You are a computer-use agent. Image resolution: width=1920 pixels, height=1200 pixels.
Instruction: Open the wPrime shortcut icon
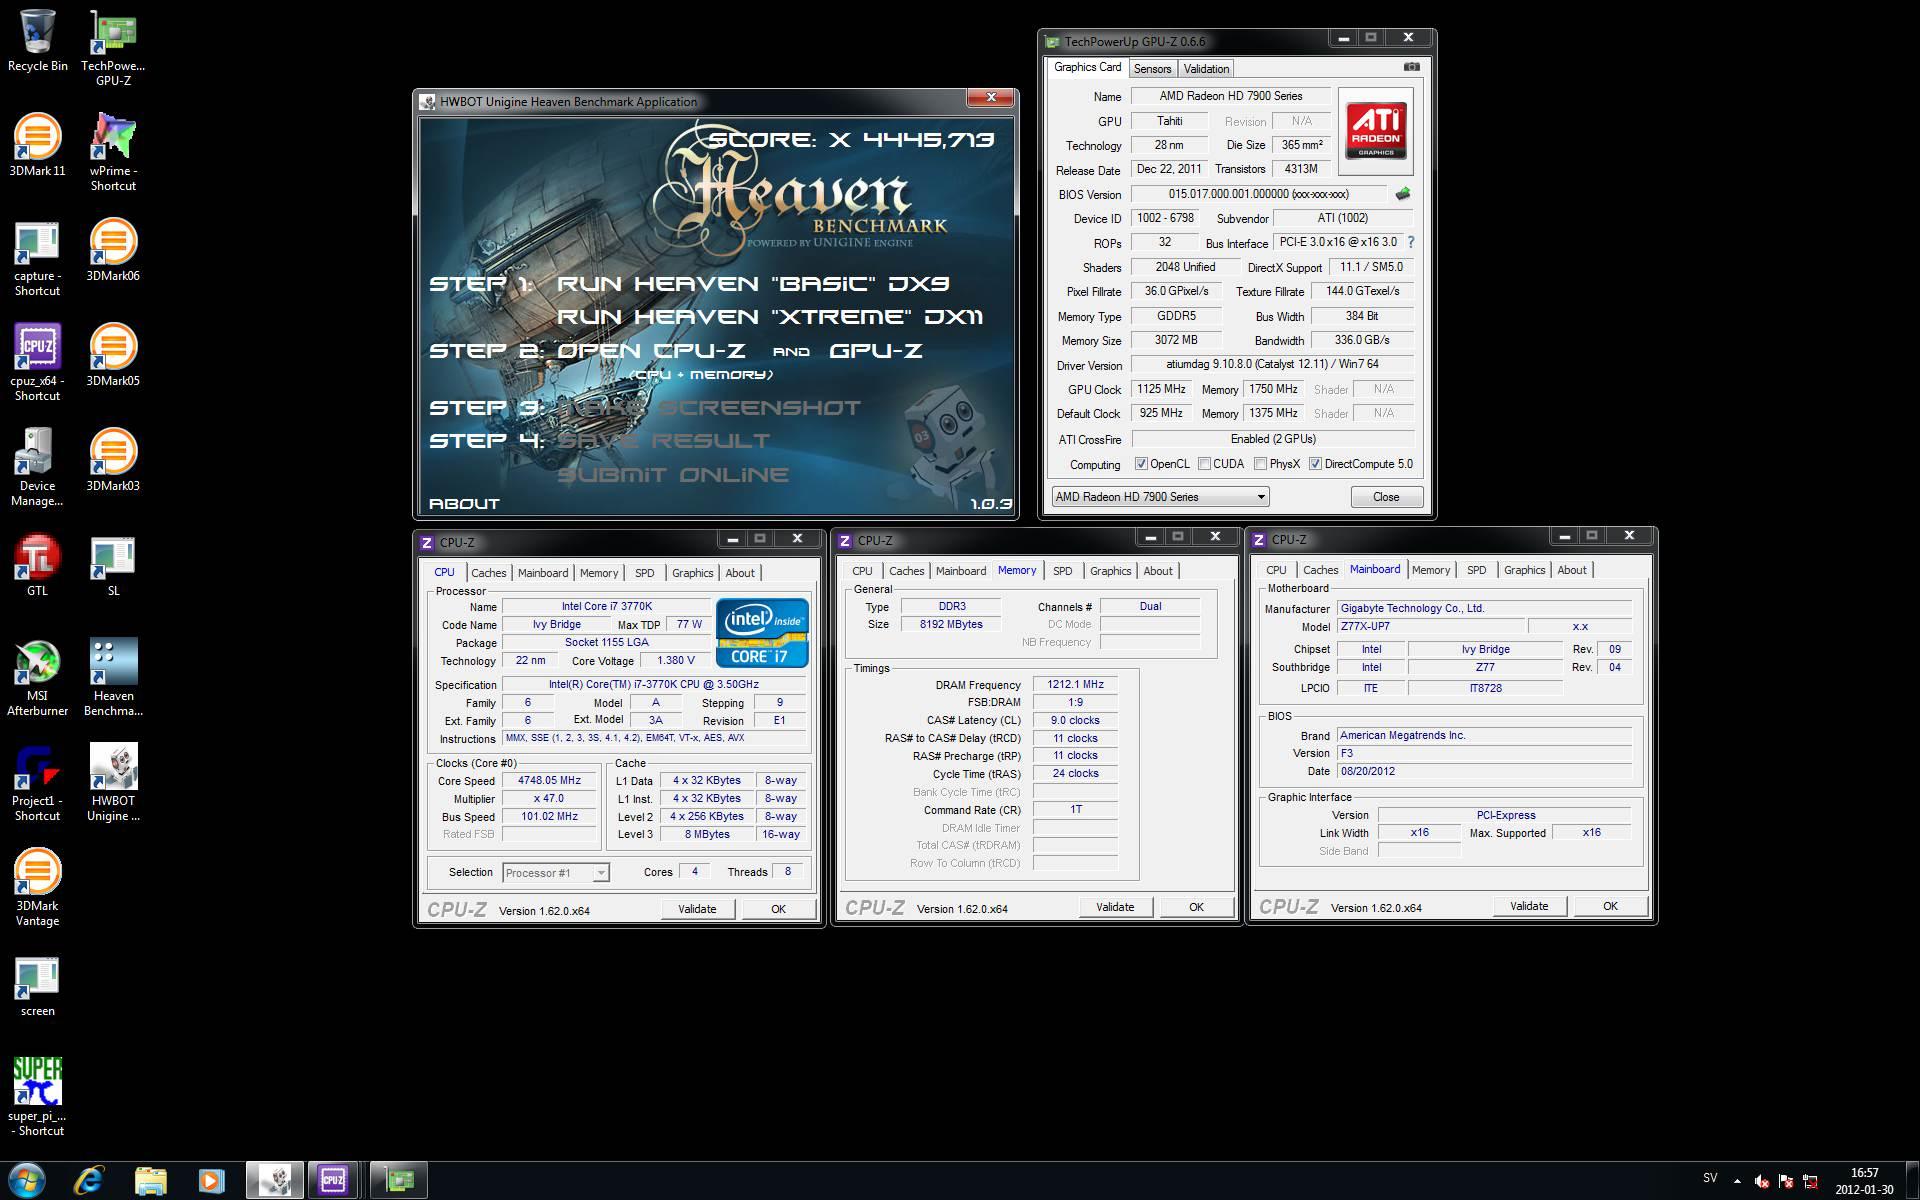[113, 153]
